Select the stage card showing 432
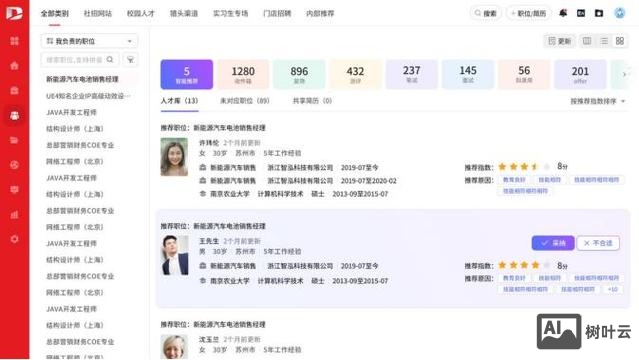Viewport: 639px width, 360px height. coord(355,74)
